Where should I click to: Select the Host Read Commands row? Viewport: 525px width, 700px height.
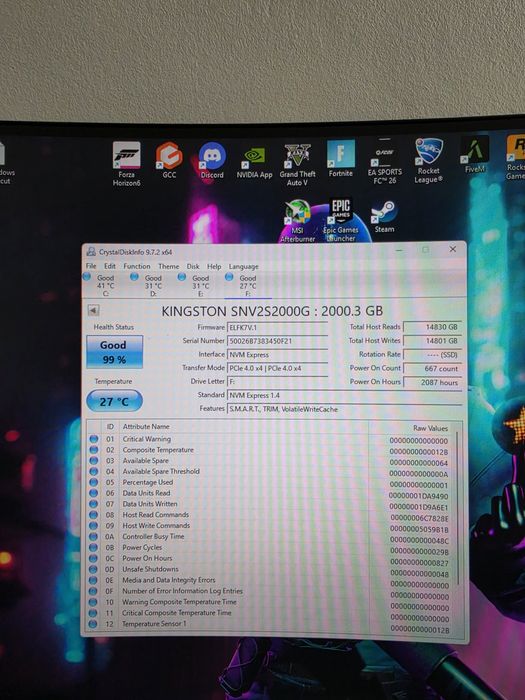270,515
